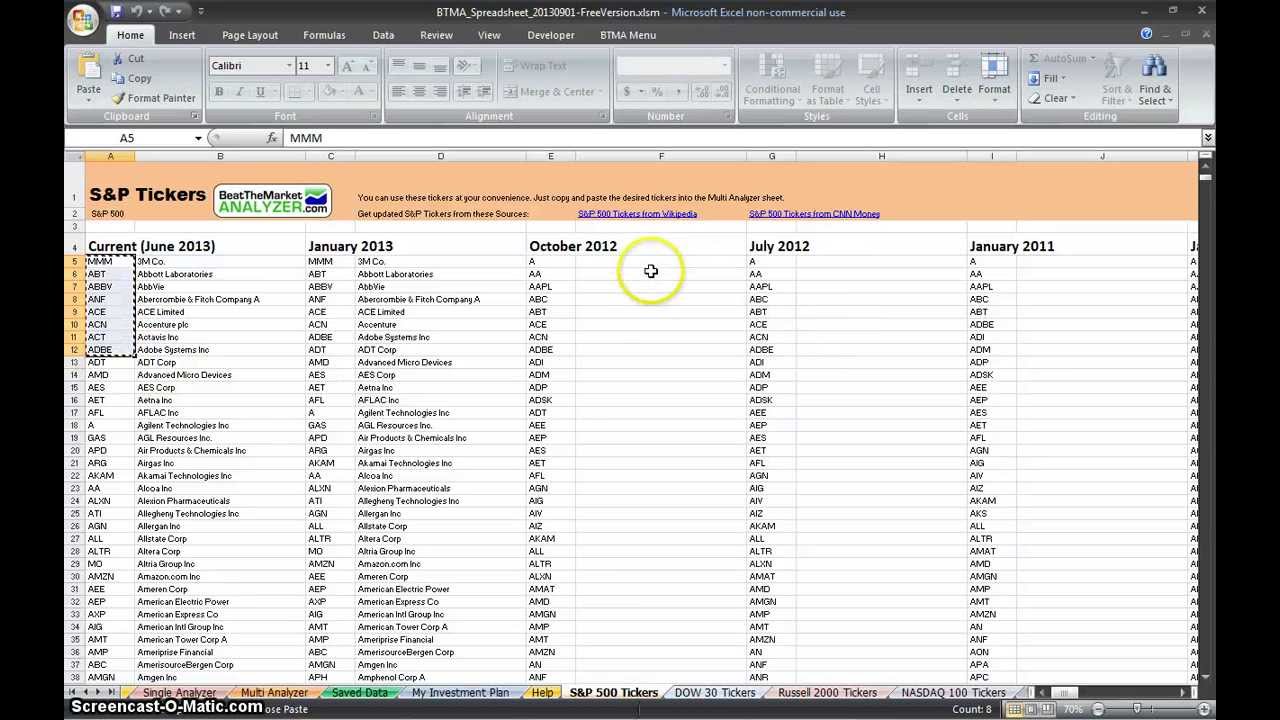Open the Font name dropdown
This screenshot has height=720, width=1280.
(x=289, y=66)
